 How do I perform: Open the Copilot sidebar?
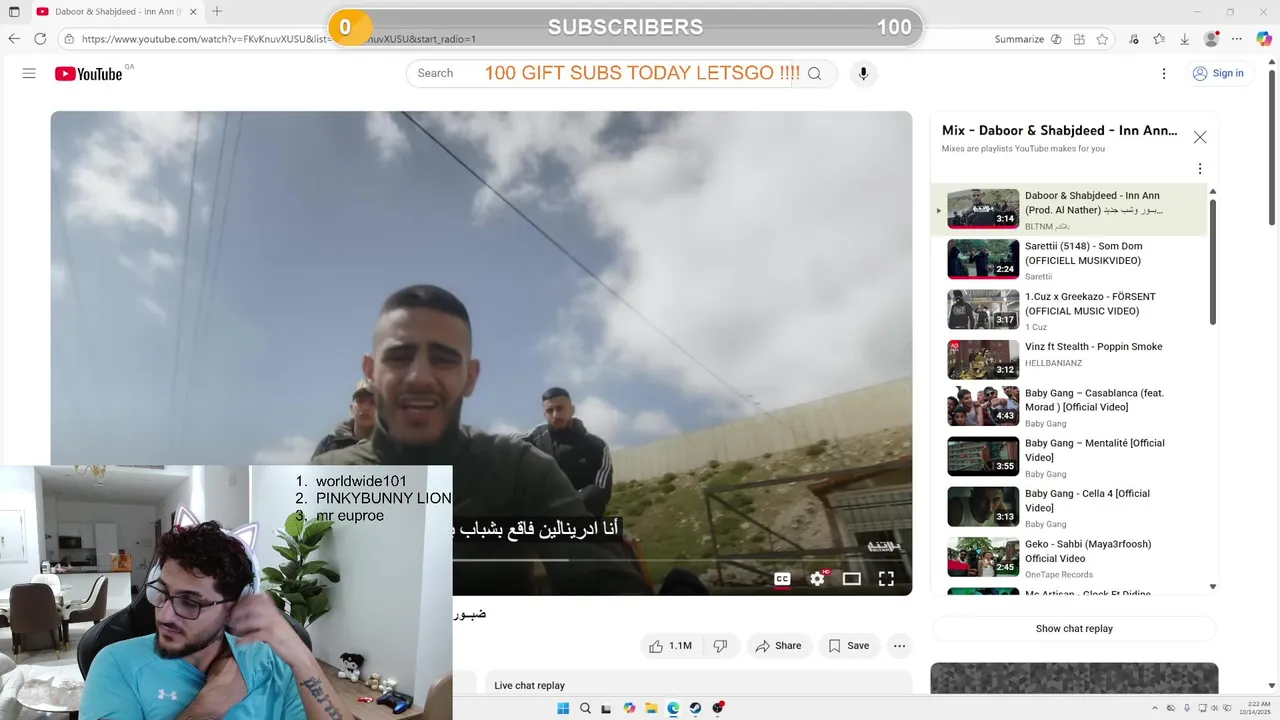tap(1264, 39)
